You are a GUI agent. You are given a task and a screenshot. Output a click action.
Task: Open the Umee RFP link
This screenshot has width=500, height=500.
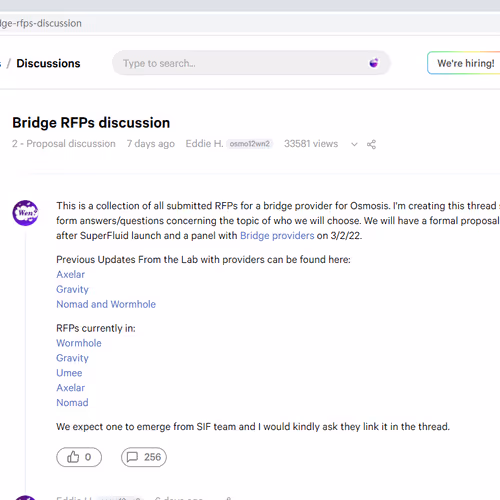[x=69, y=373]
